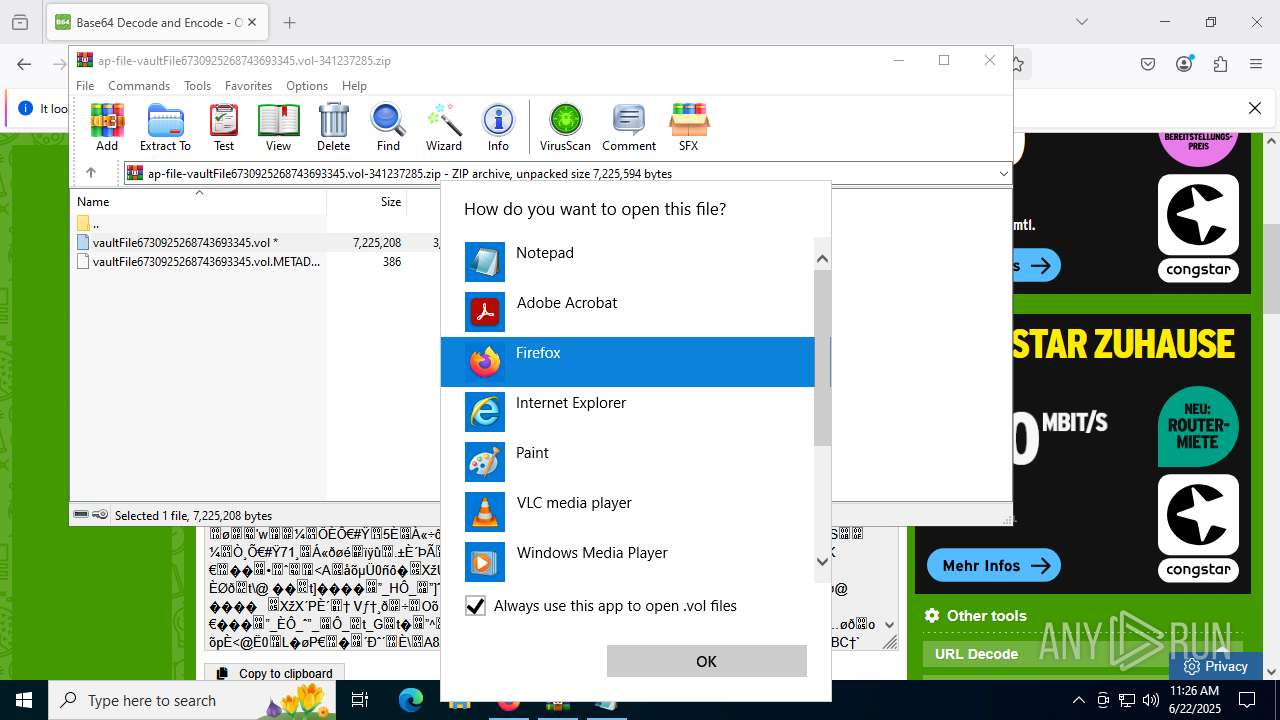Open Firefox extensions puzzle icon

click(1220, 64)
